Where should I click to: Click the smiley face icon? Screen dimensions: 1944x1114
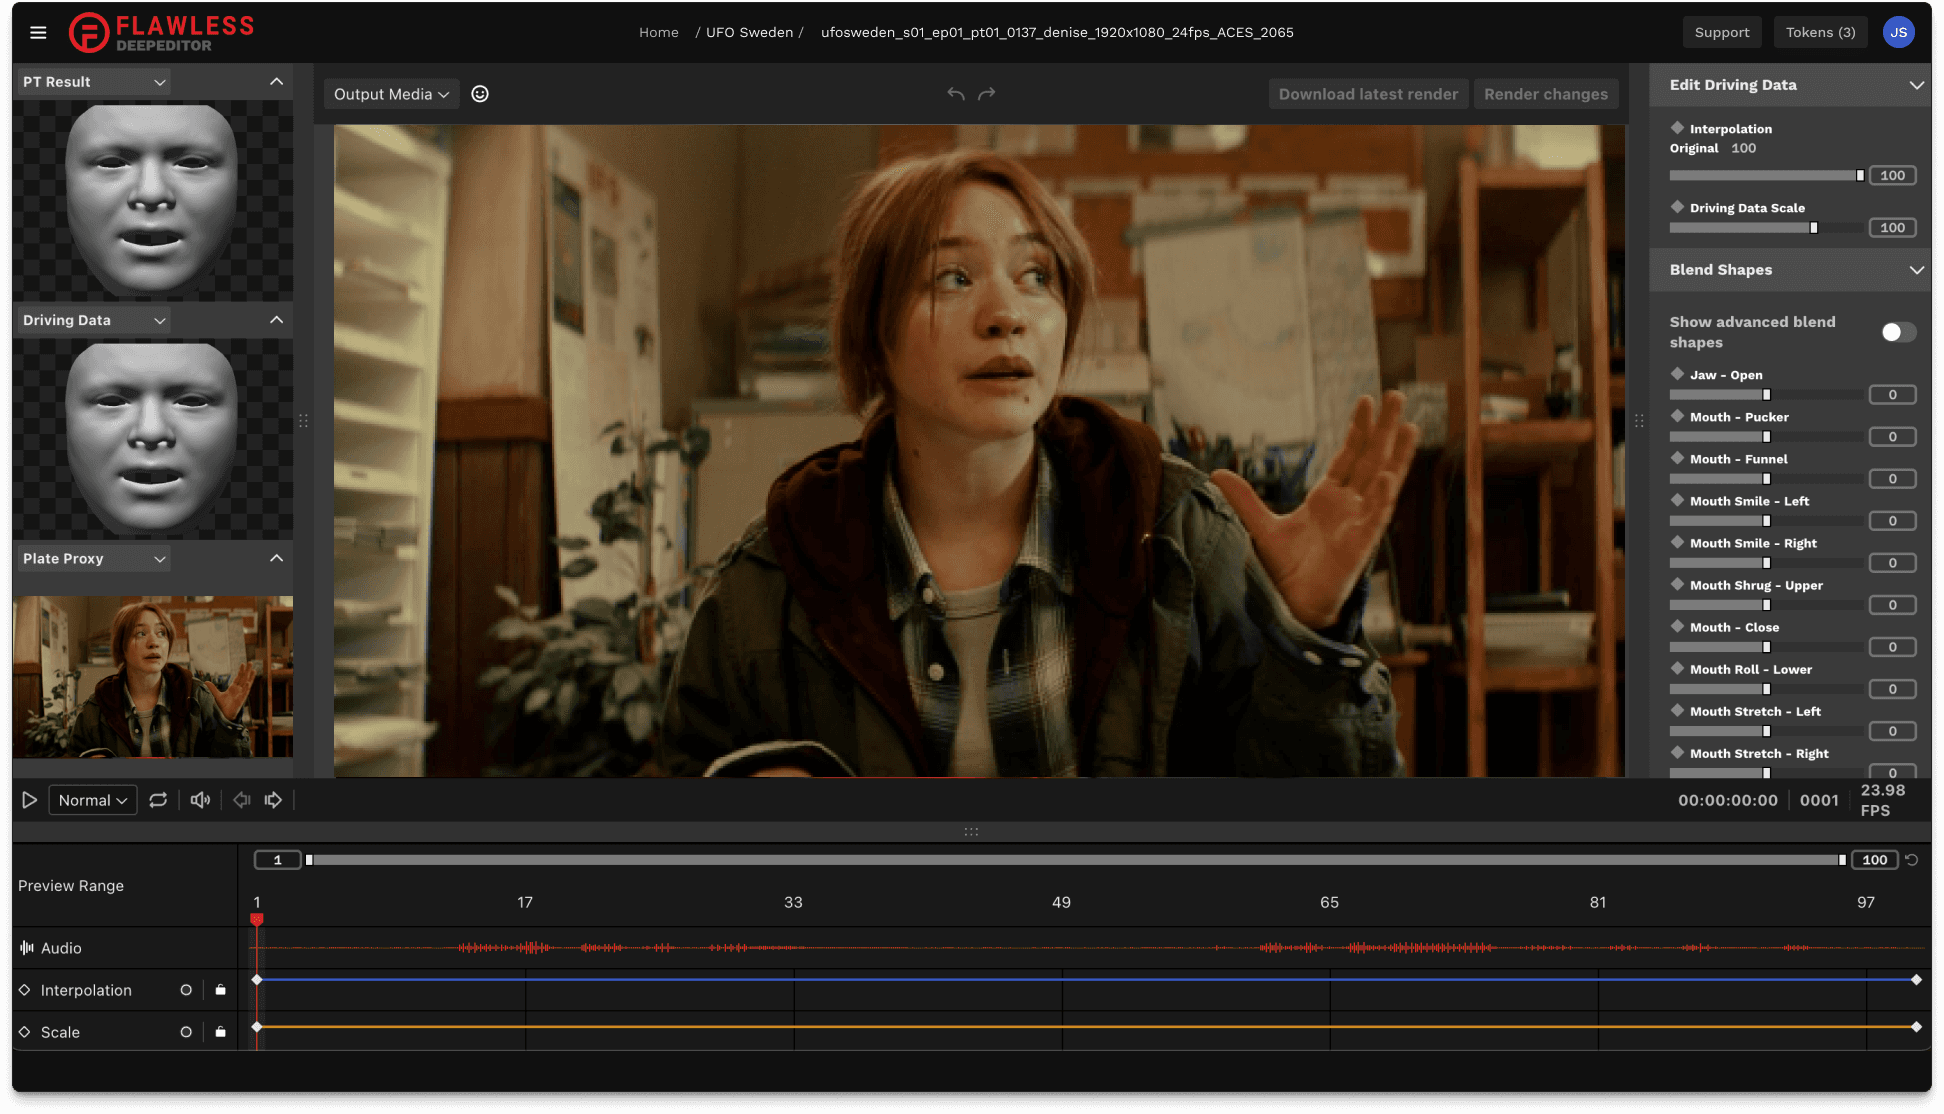480,94
